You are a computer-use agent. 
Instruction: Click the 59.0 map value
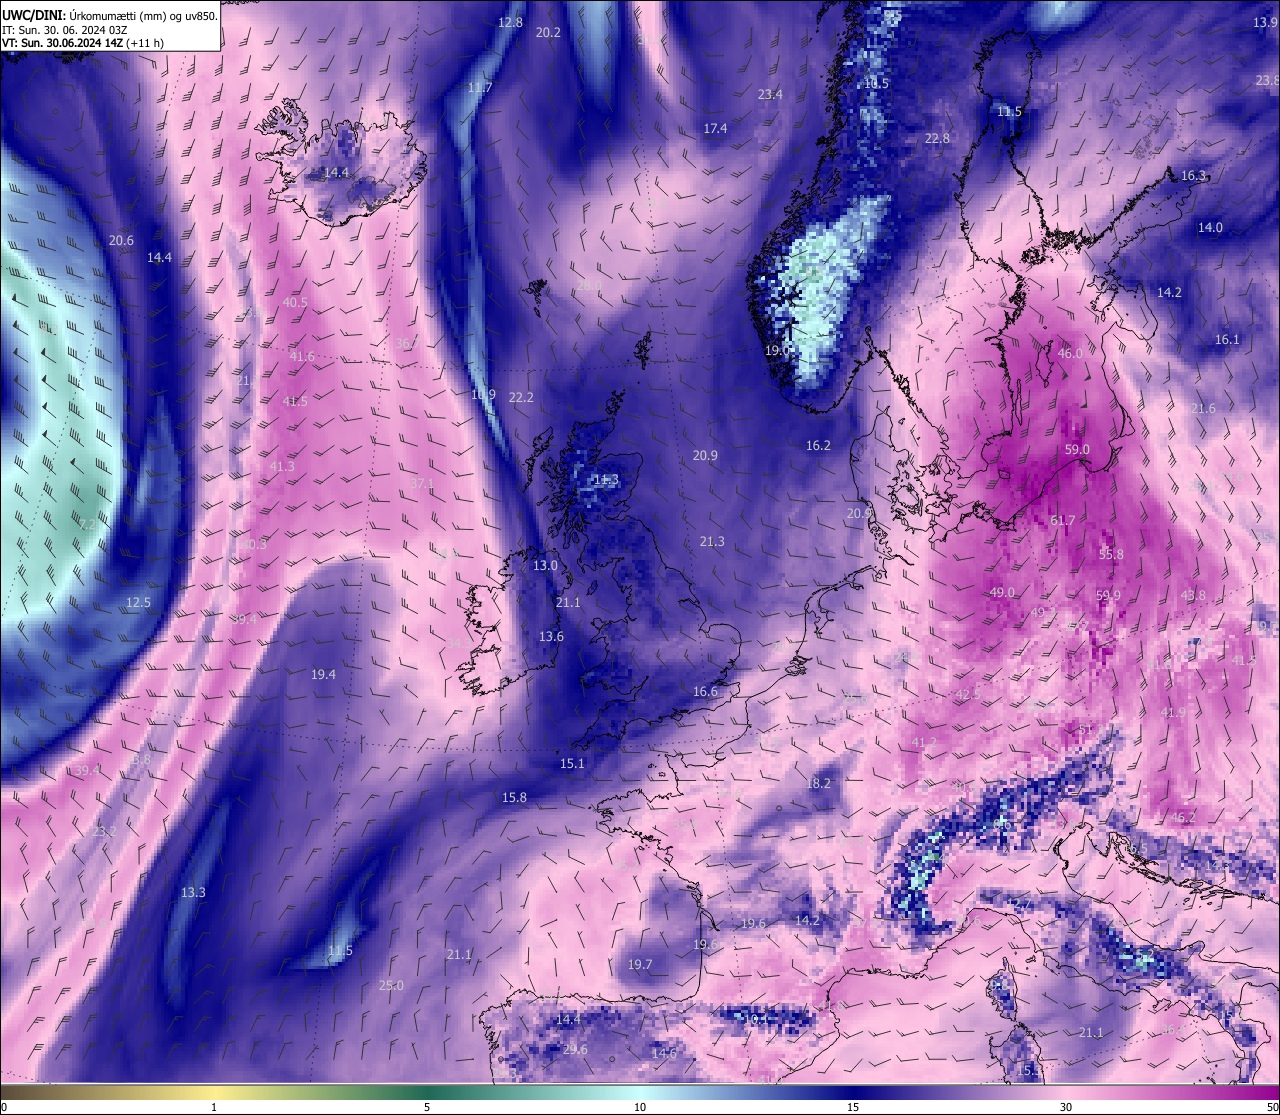(1077, 450)
